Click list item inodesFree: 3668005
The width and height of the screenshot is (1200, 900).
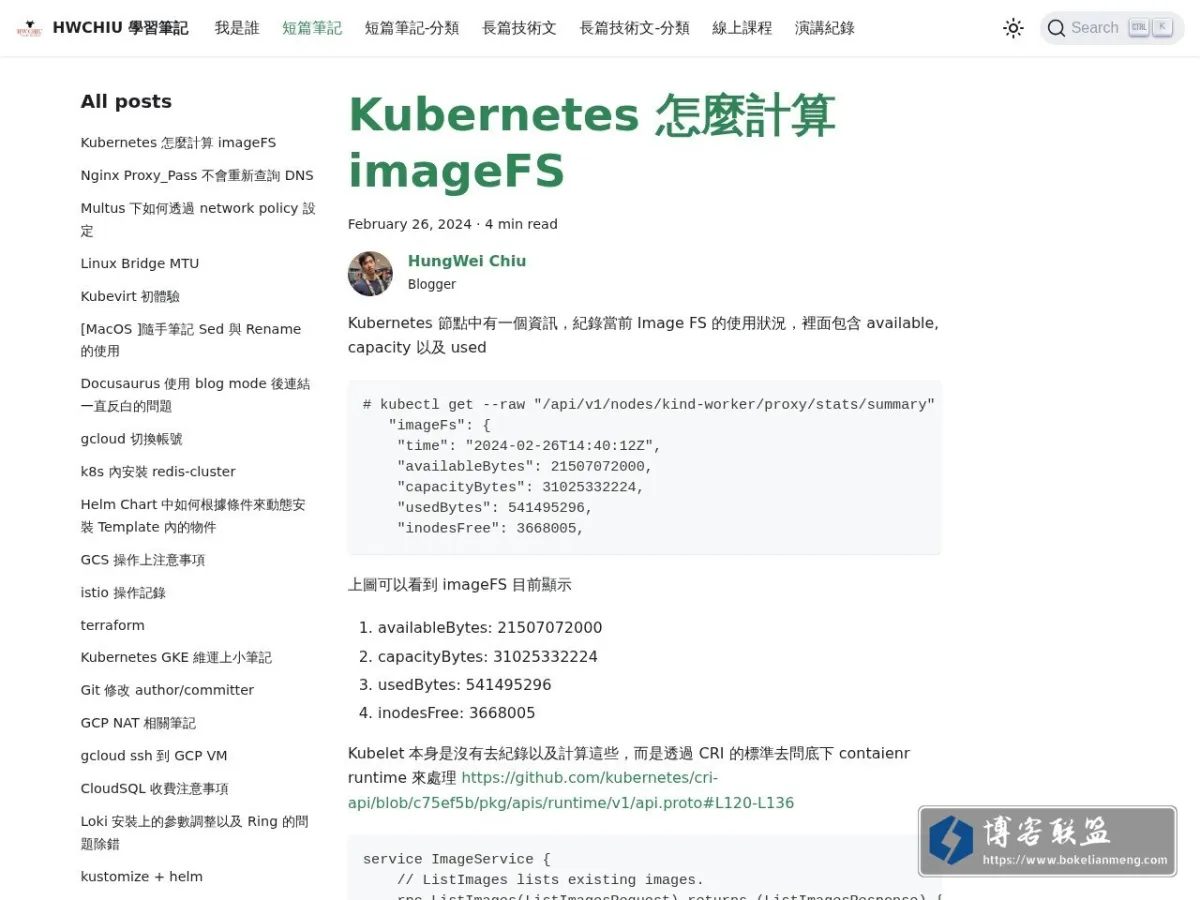[x=456, y=713]
